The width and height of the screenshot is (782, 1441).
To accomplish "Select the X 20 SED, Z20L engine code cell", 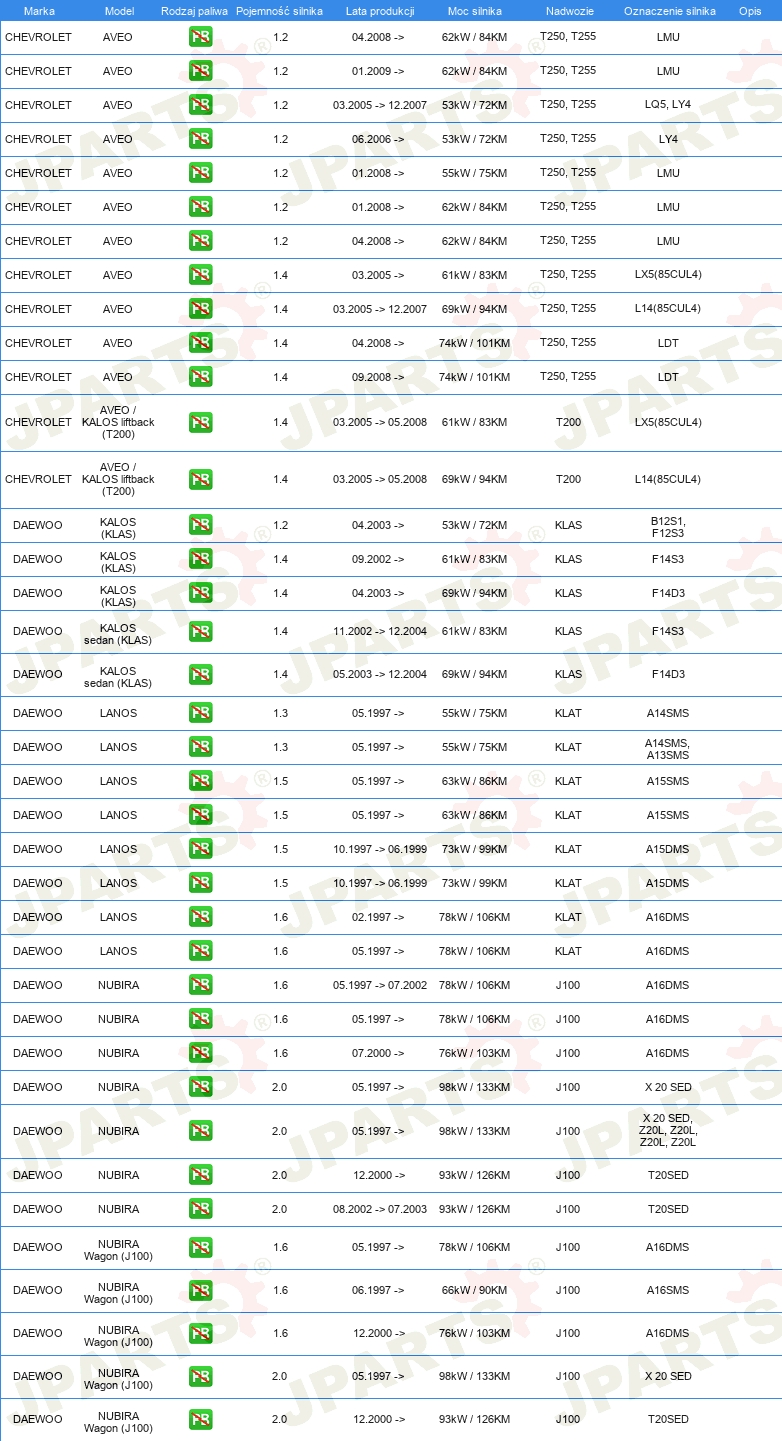I will 668,1131.
